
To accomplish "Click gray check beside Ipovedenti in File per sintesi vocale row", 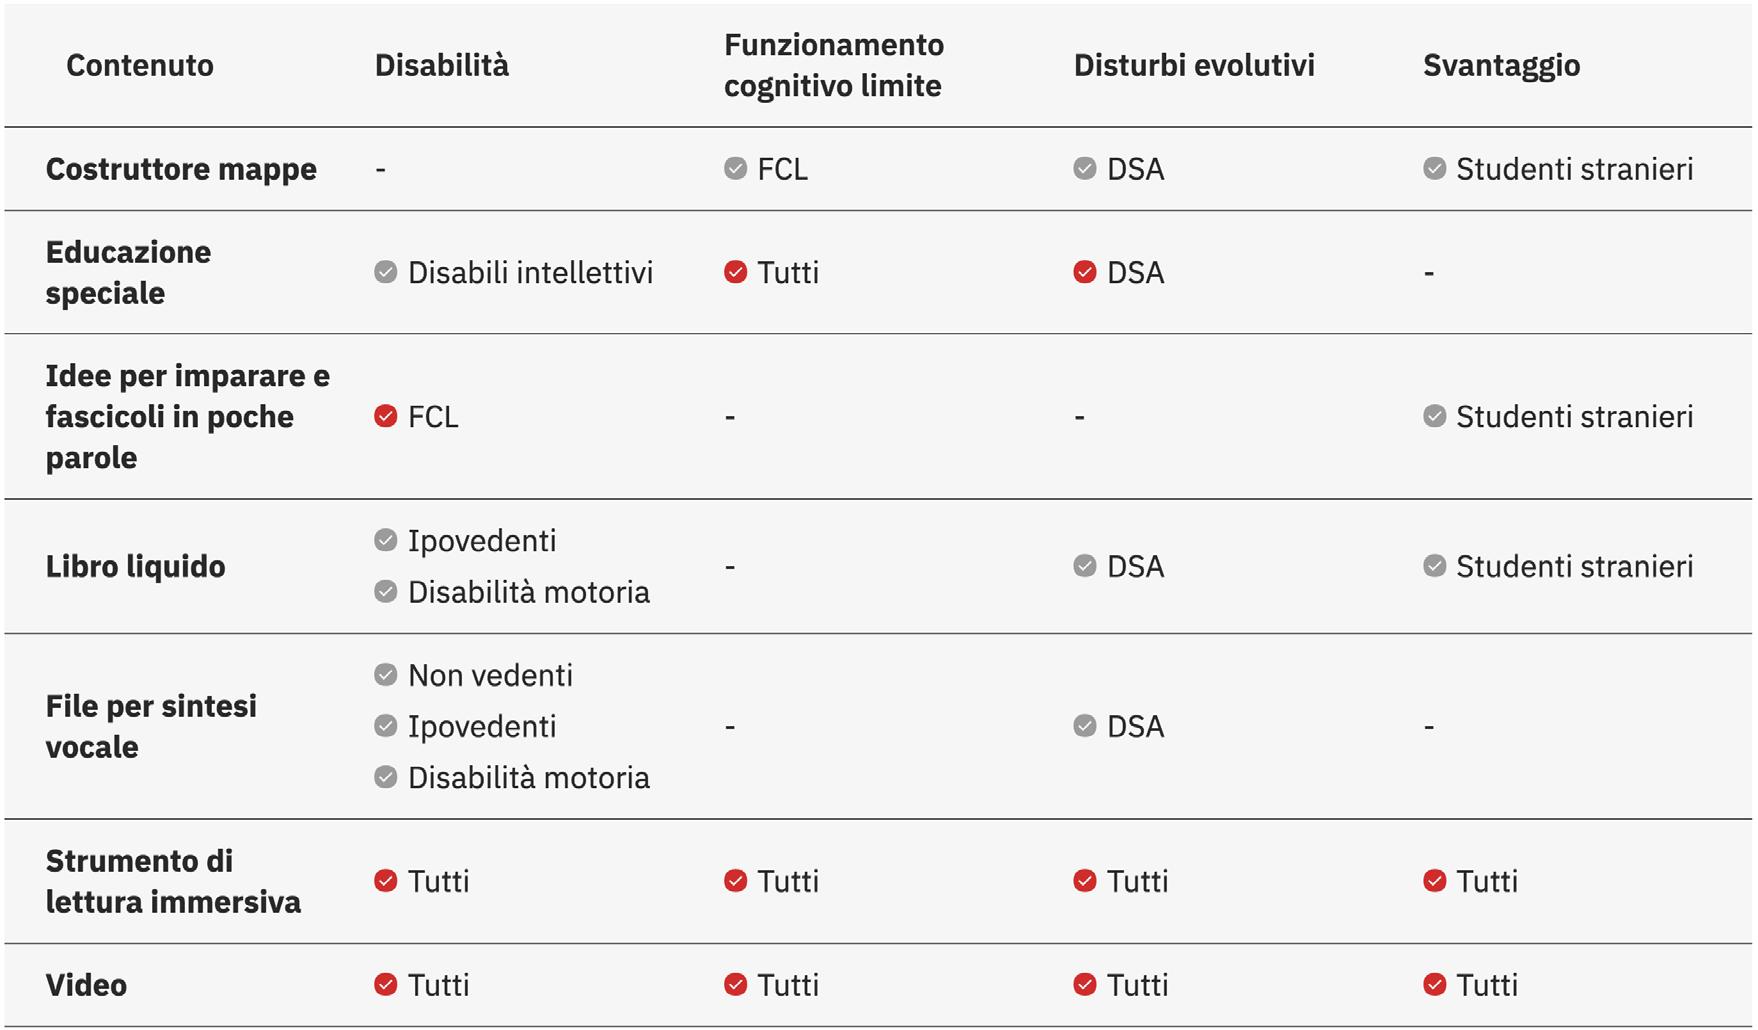I will 385,726.
